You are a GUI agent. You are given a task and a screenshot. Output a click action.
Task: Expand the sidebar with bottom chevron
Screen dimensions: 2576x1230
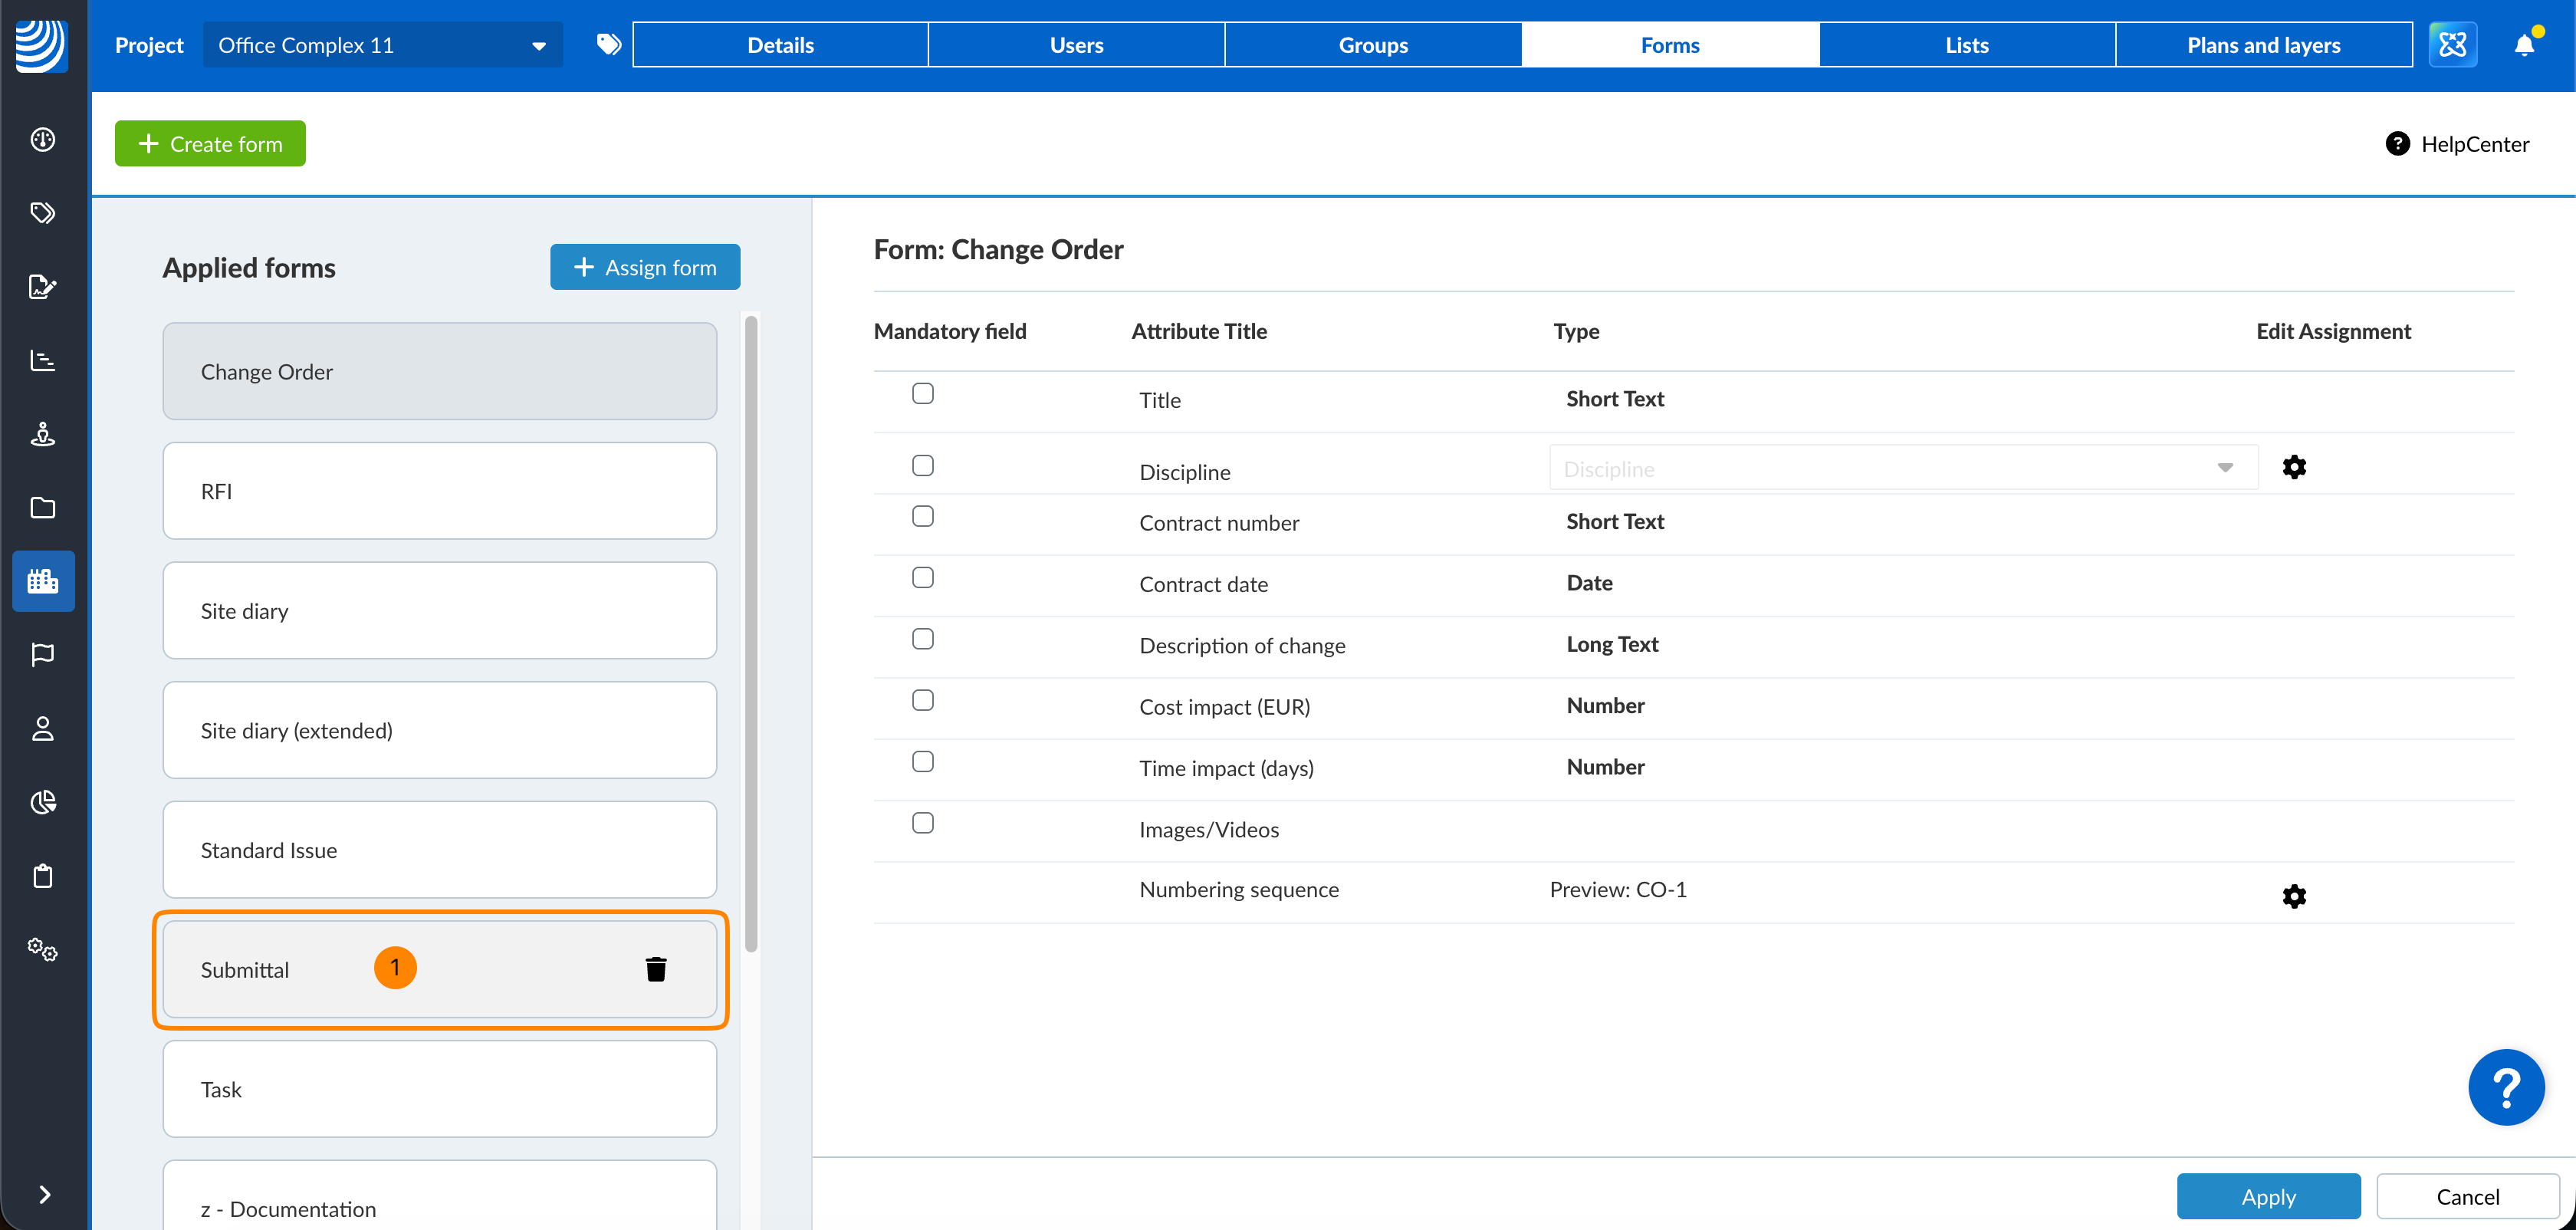pyautogui.click(x=44, y=1194)
